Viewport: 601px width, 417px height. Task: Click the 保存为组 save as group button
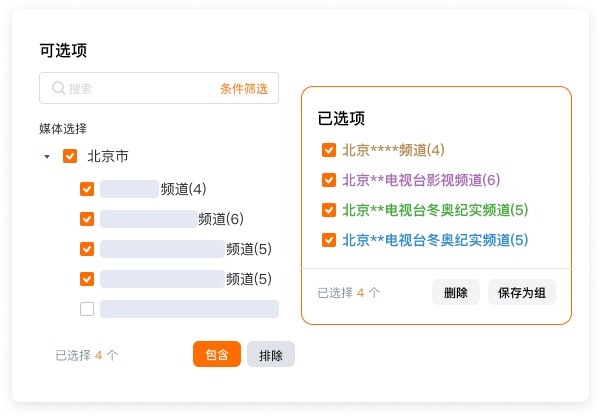click(x=521, y=292)
